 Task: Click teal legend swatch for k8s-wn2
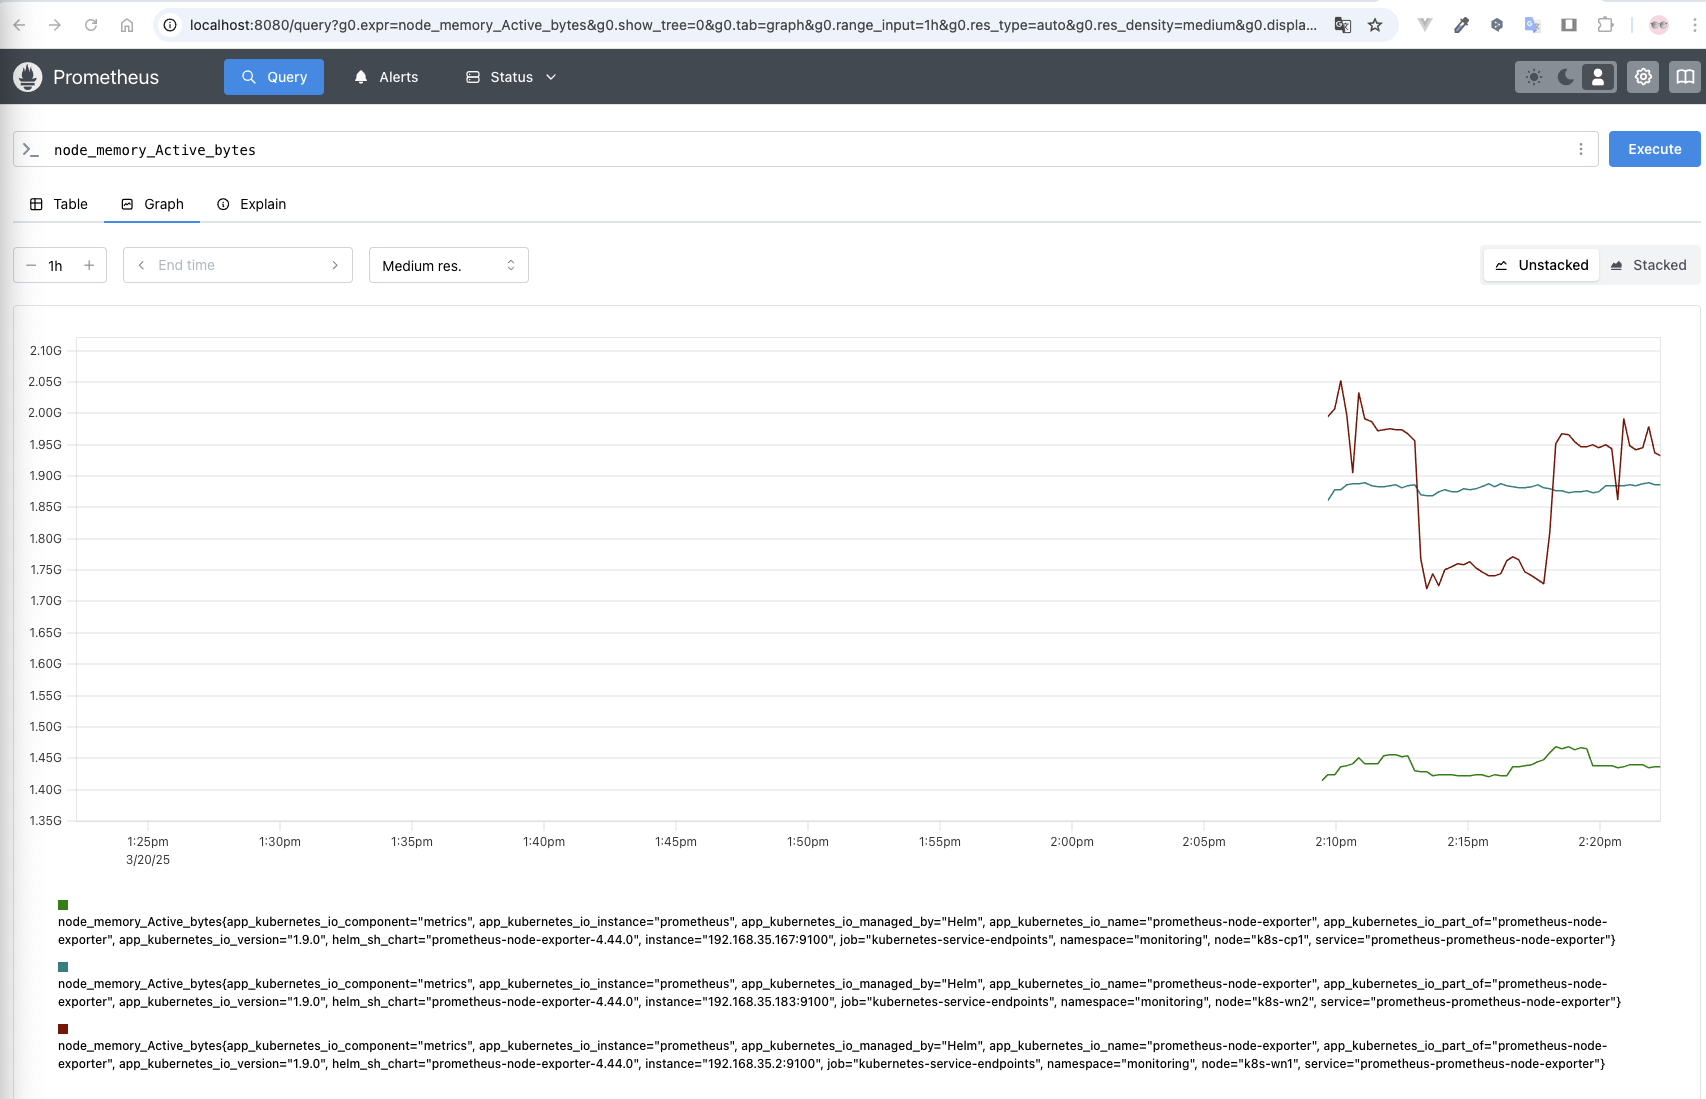coord(63,967)
